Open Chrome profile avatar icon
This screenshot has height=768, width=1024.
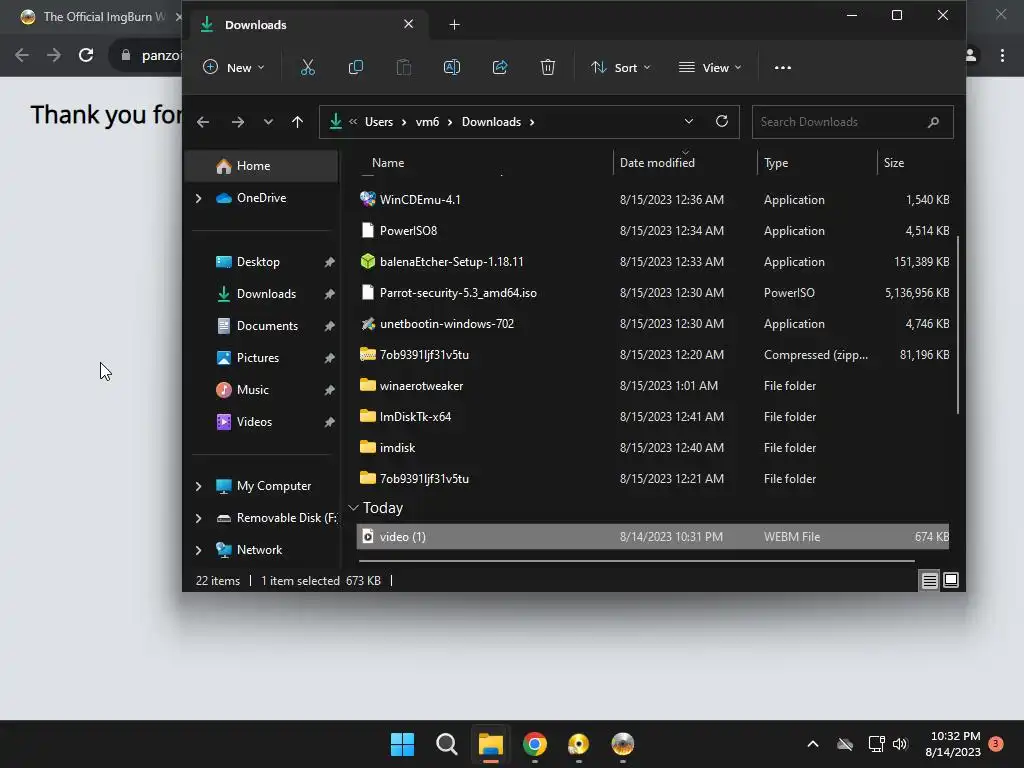pos(971,56)
